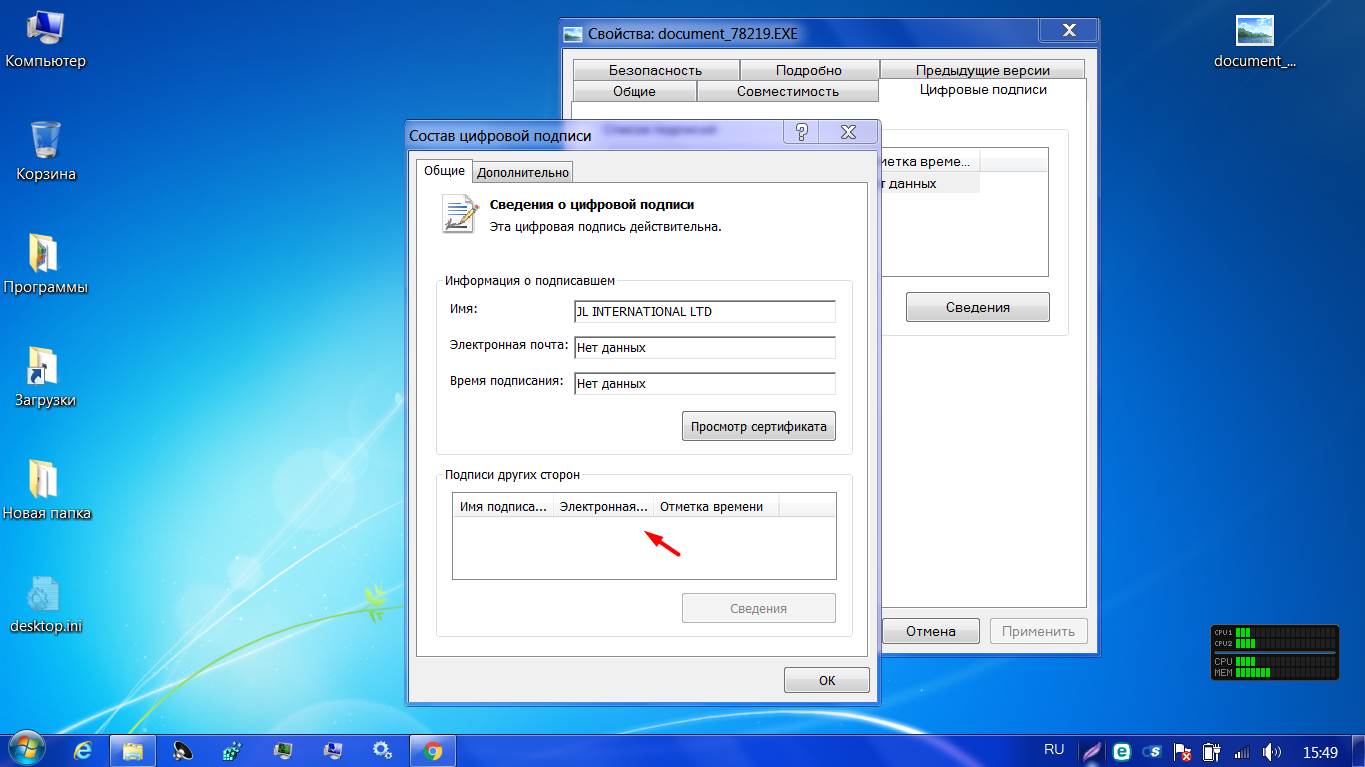This screenshot has width=1365, height=767.
Task: Open the Безопасность tab in properties window
Action: click(655, 70)
